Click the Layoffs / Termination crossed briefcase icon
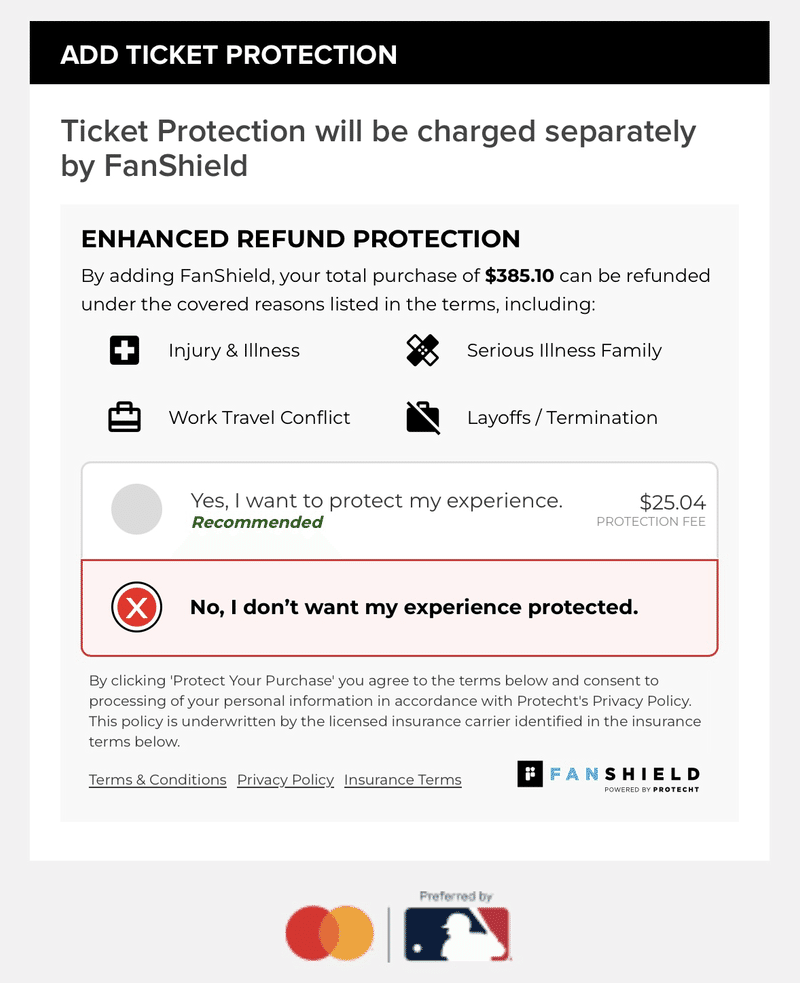This screenshot has width=800, height=983. click(423, 417)
